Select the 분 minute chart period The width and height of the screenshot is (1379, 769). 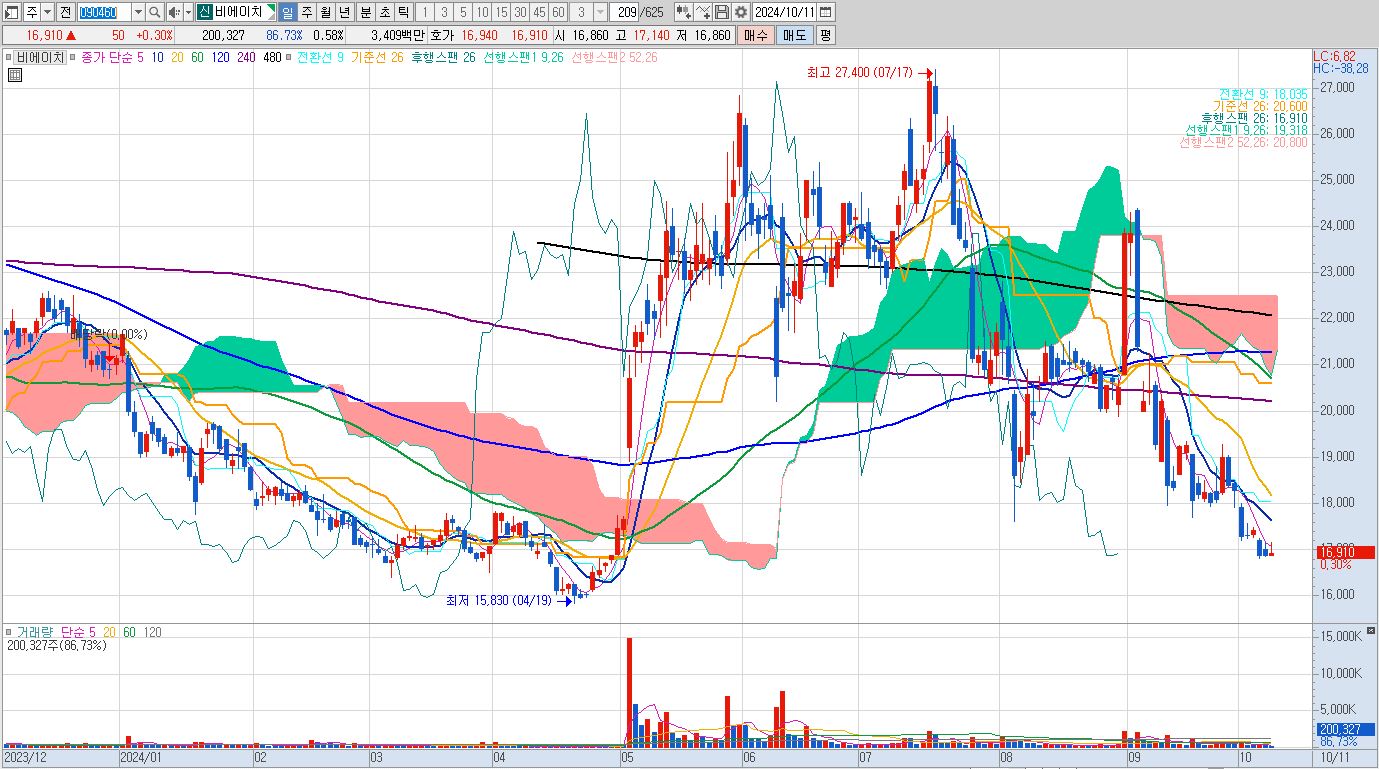pos(364,12)
